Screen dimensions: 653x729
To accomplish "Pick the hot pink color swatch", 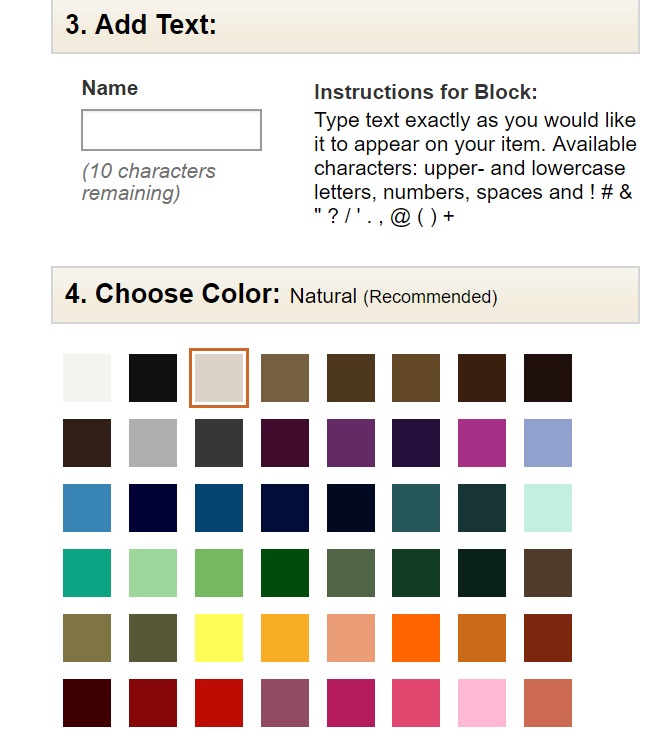I will pos(416,703).
